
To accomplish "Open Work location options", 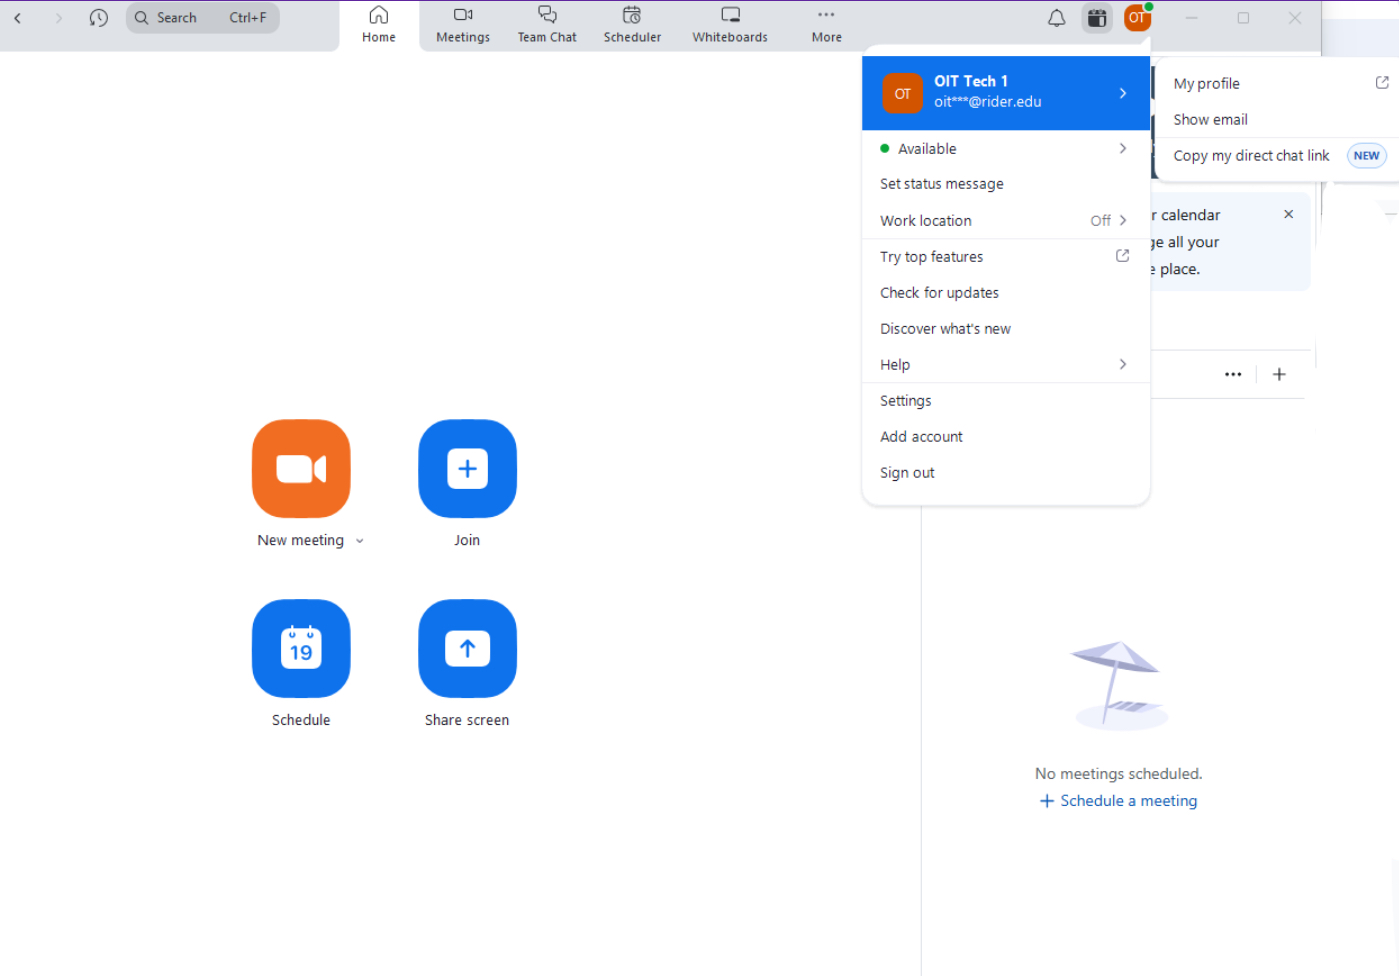I will [x=1006, y=221].
